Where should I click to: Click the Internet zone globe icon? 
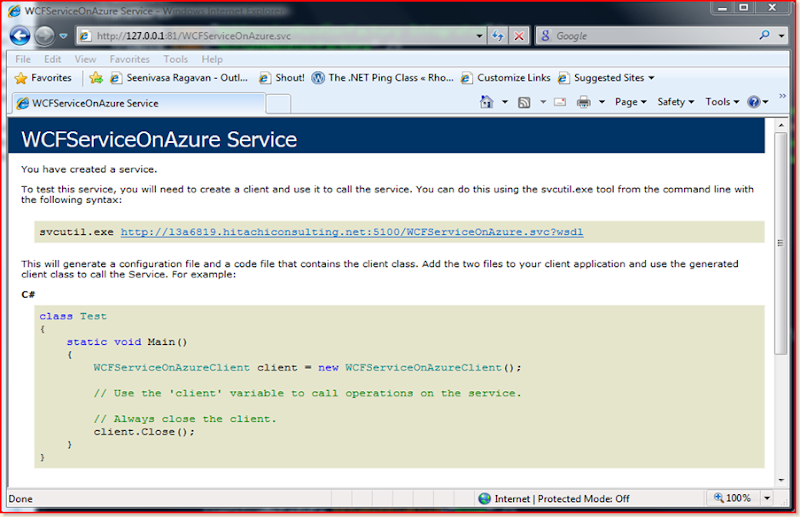[485, 499]
